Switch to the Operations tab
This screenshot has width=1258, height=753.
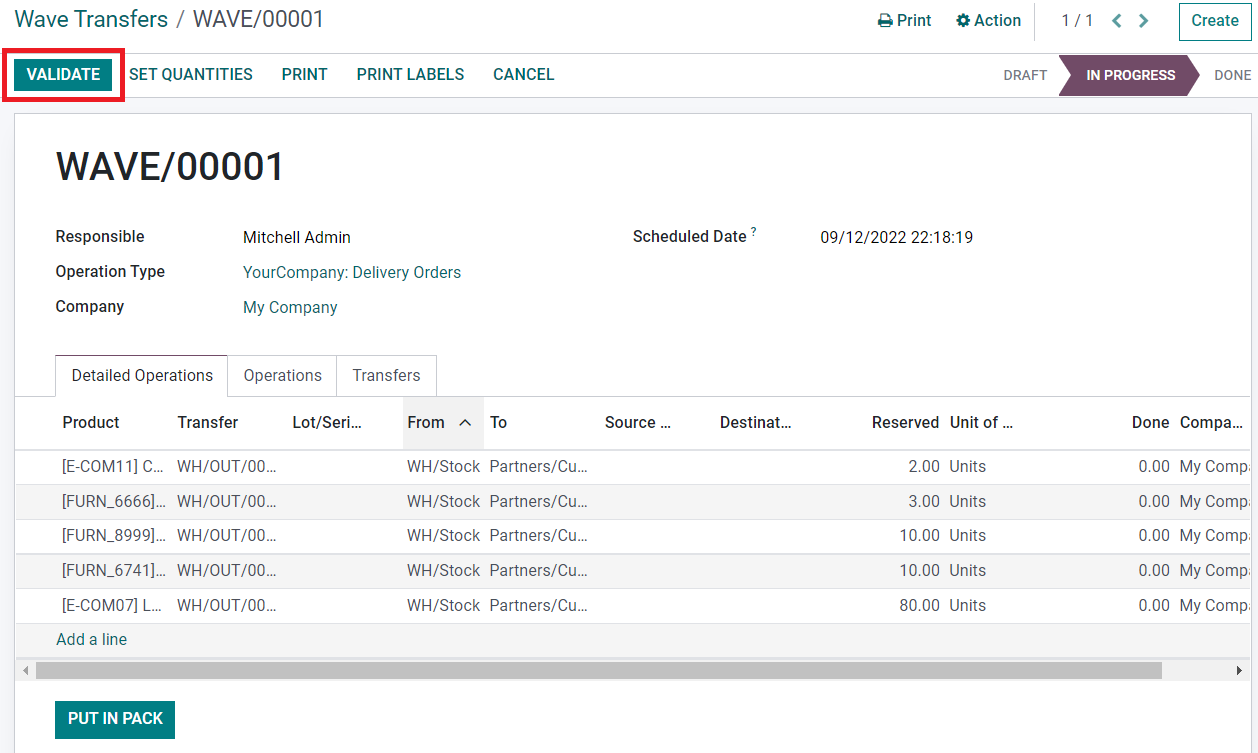coord(282,376)
